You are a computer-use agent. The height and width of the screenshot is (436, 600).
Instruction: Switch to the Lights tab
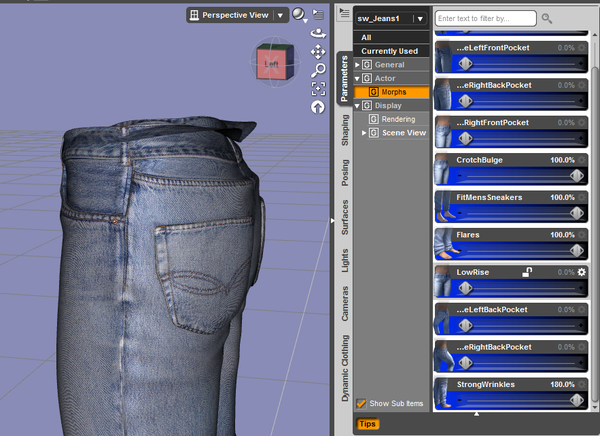click(x=345, y=260)
